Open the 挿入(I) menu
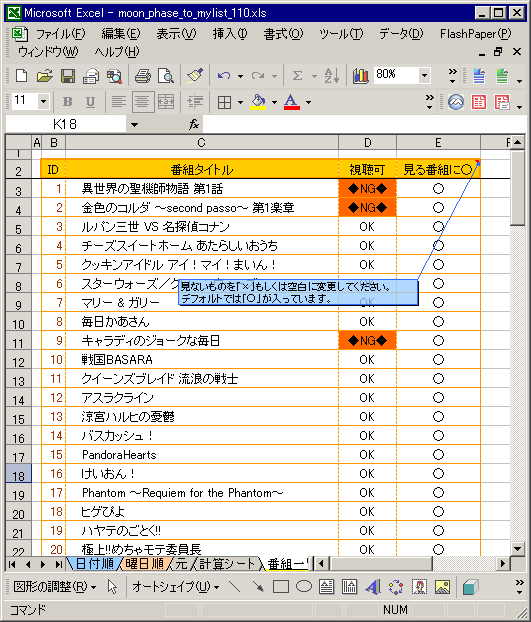Screen dimensions: 531x622 pos(230,34)
